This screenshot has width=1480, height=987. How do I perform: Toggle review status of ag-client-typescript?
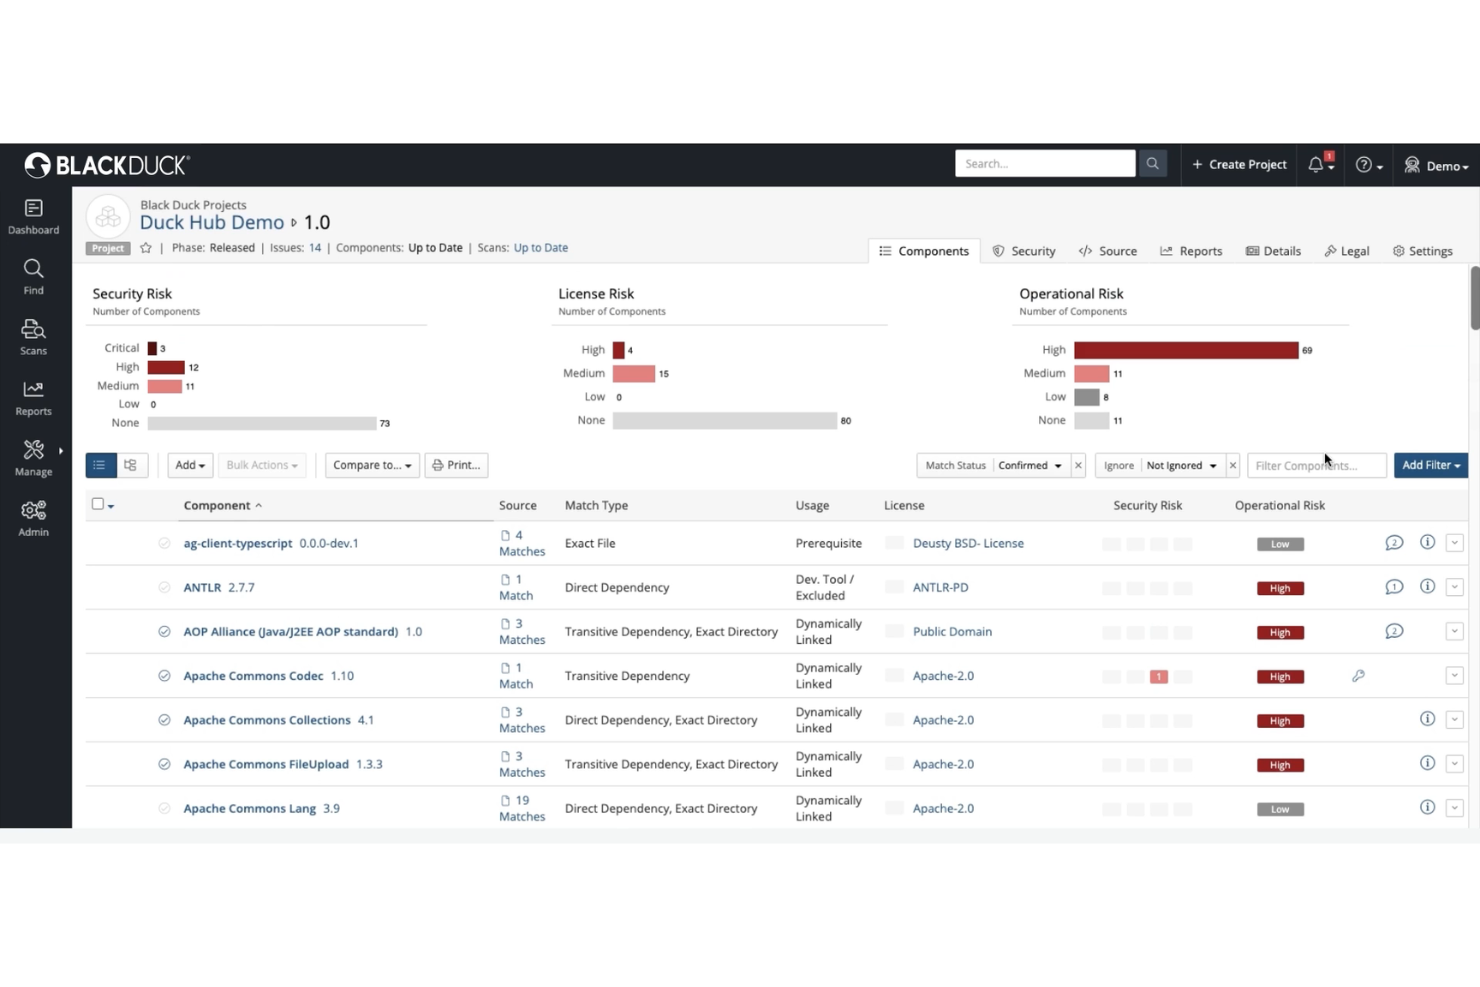point(164,543)
